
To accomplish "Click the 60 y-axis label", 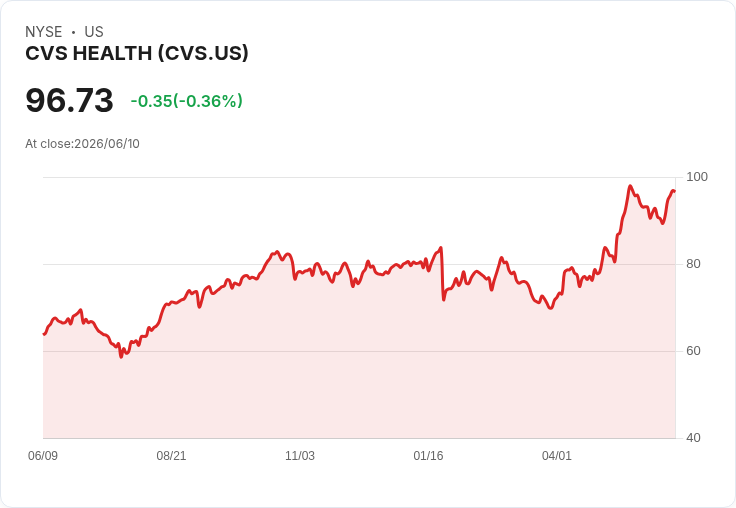I will [x=693, y=351].
